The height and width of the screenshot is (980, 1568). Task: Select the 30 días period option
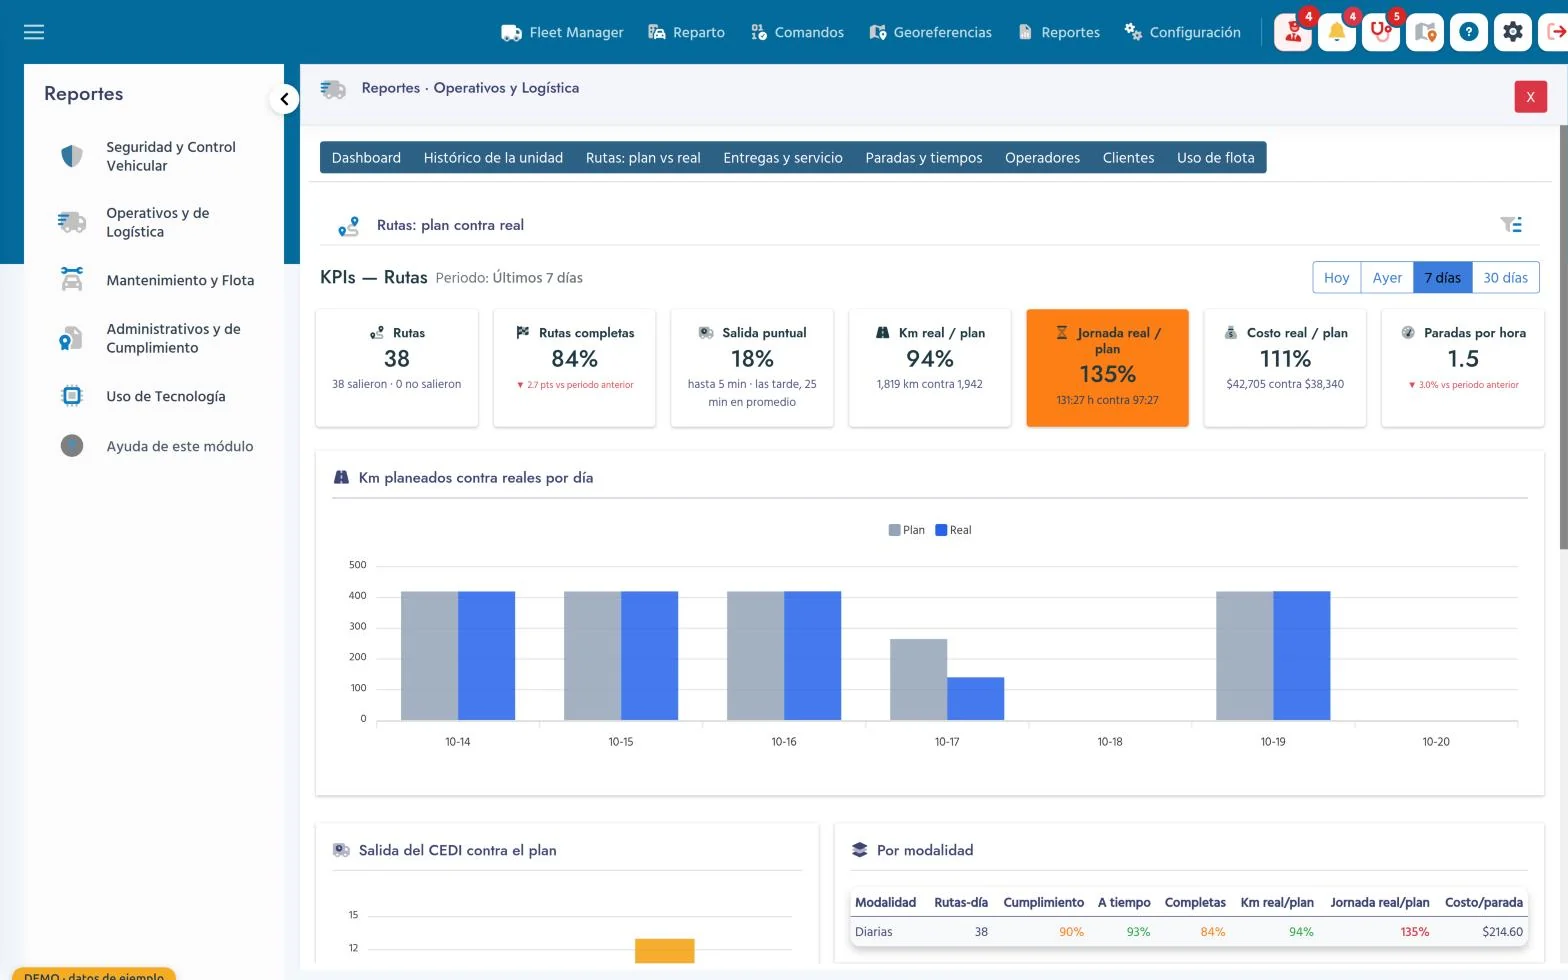tap(1505, 277)
